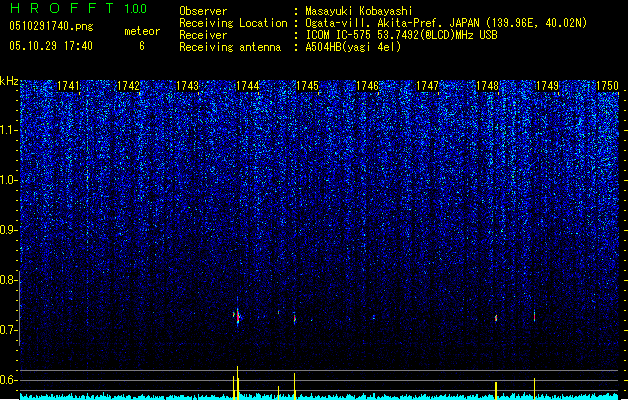Click the 0.8 kHz axis label

(8, 280)
